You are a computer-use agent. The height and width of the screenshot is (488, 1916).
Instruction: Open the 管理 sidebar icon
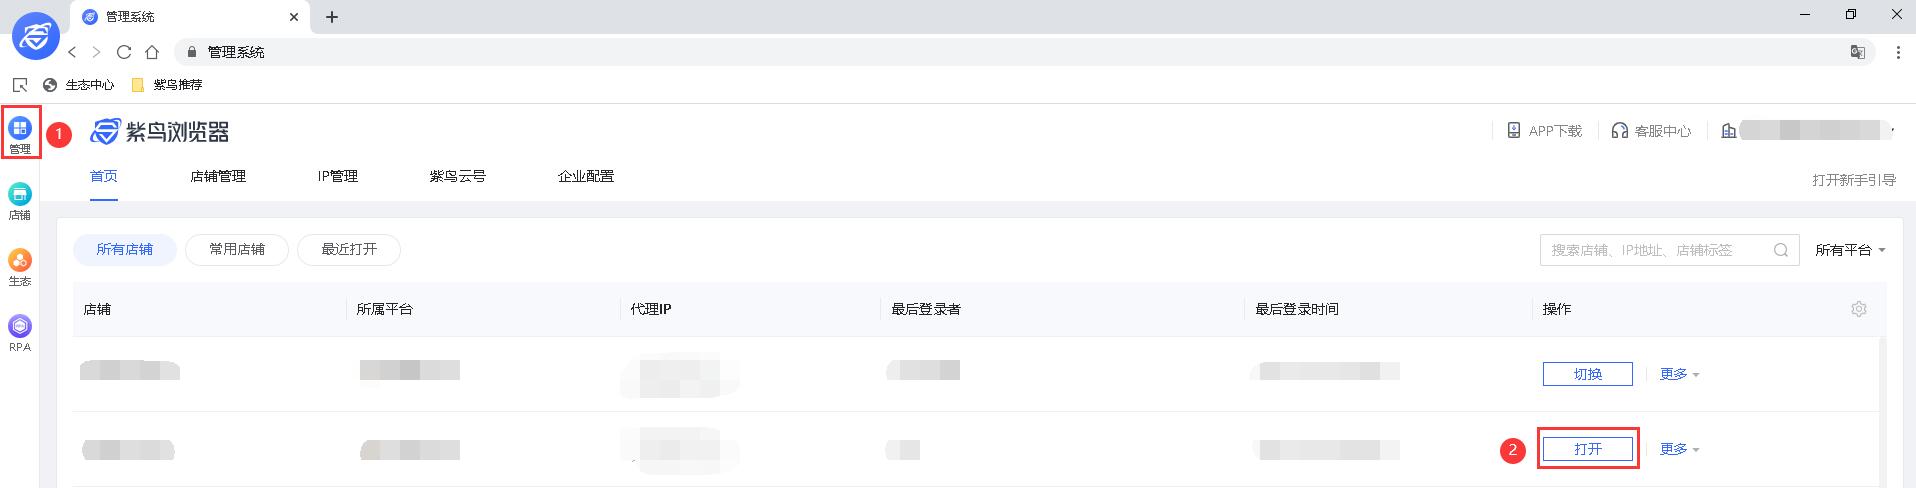click(20, 133)
